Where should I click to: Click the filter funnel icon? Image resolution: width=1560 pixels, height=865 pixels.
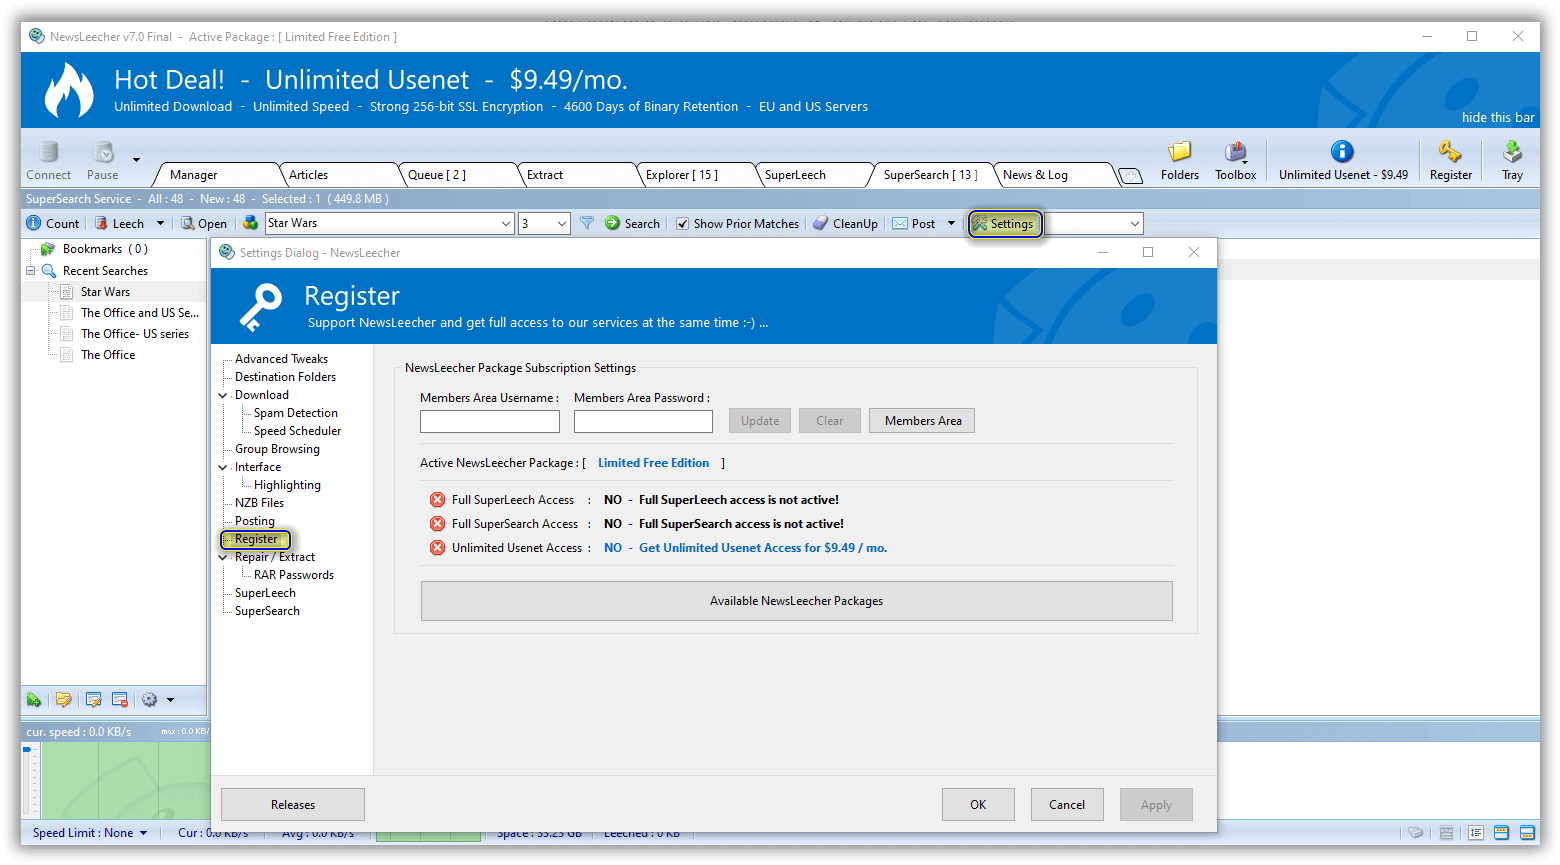587,223
